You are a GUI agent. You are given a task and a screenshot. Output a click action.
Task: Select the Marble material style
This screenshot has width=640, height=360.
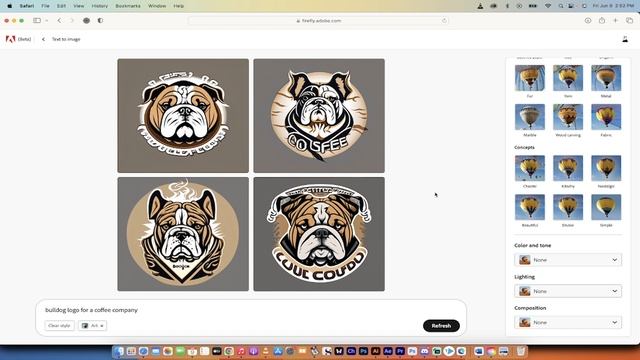530,117
